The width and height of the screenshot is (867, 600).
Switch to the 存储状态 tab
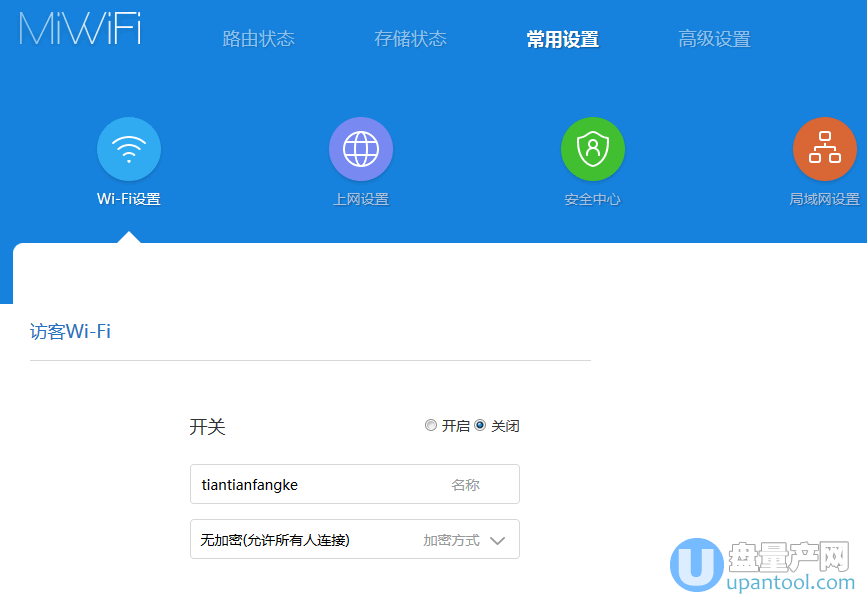coord(410,38)
